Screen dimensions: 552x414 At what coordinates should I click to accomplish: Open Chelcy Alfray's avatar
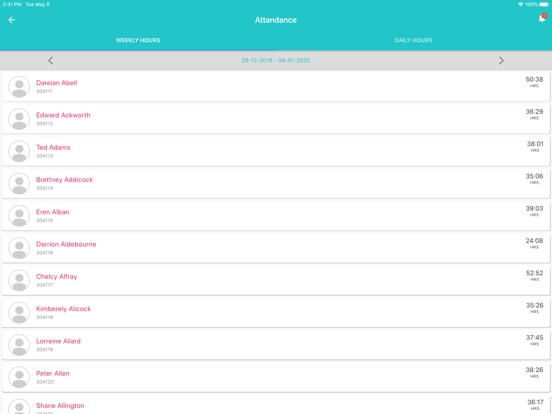click(19, 280)
